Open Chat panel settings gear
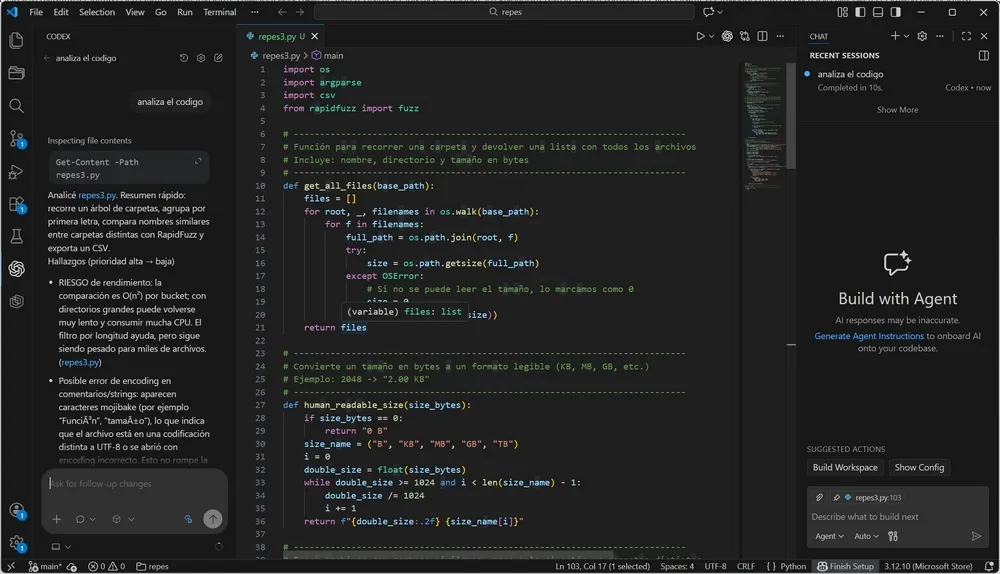 click(x=922, y=36)
